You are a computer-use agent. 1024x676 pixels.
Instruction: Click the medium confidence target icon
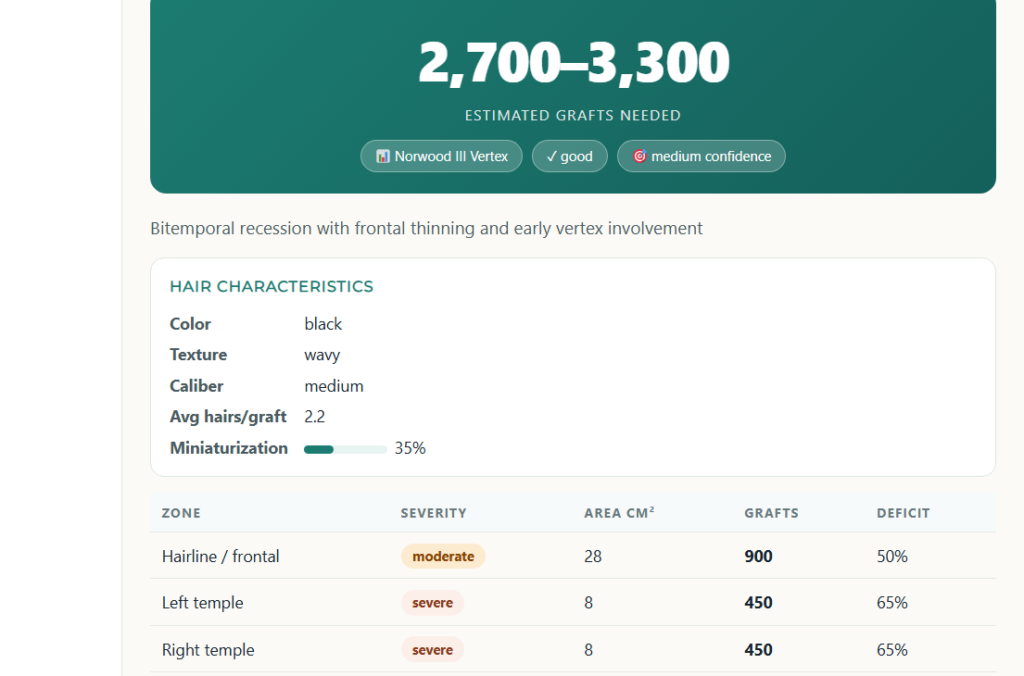pos(640,156)
